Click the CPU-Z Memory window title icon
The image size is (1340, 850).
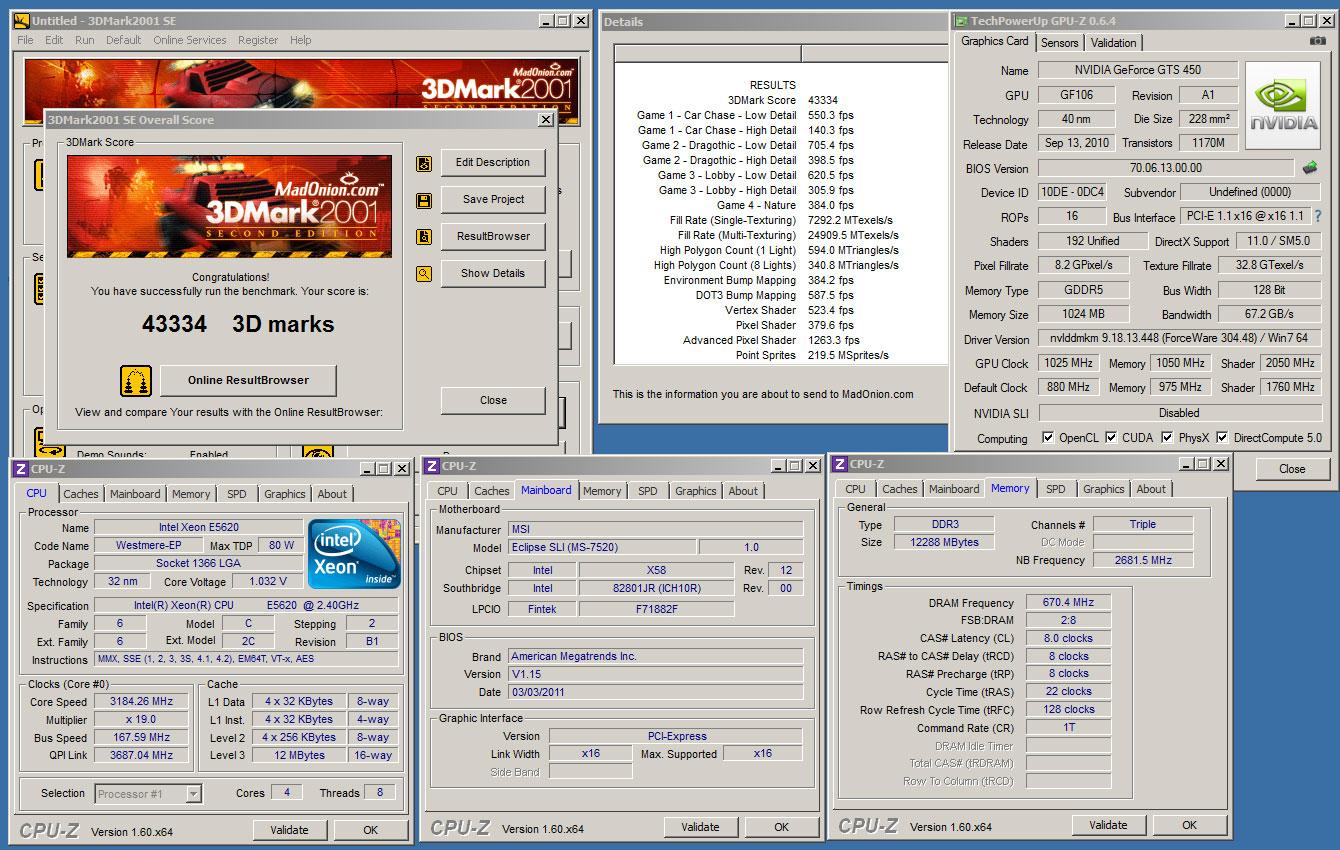pyautogui.click(x=840, y=464)
